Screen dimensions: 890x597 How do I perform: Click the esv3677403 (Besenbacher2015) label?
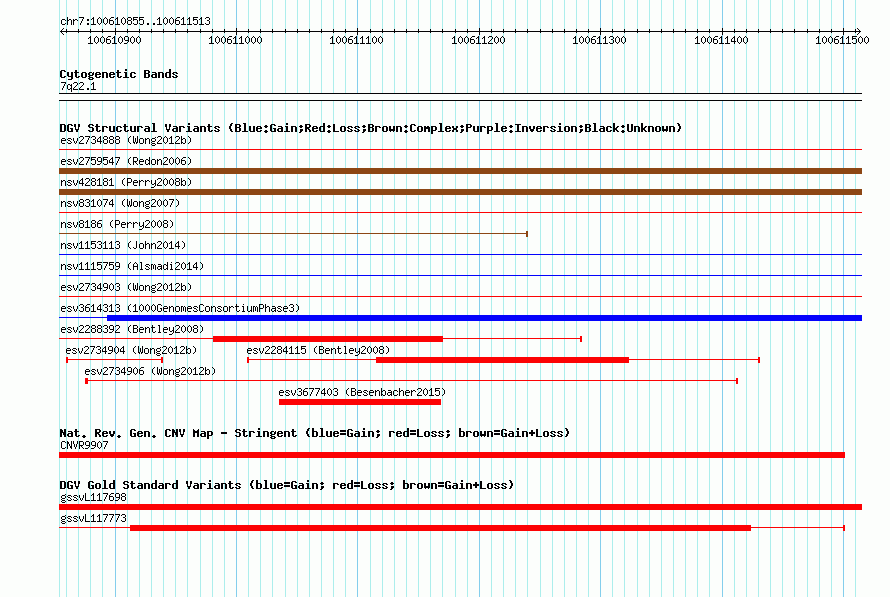tap(362, 392)
